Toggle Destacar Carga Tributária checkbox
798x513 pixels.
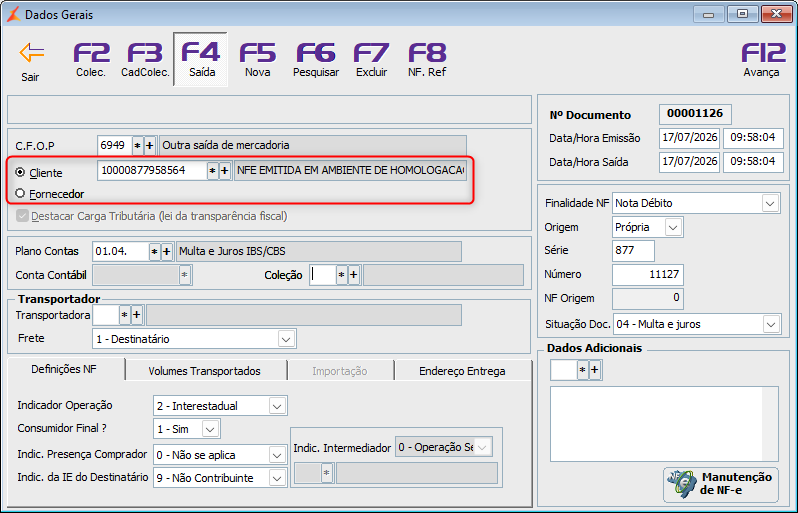pos(22,216)
